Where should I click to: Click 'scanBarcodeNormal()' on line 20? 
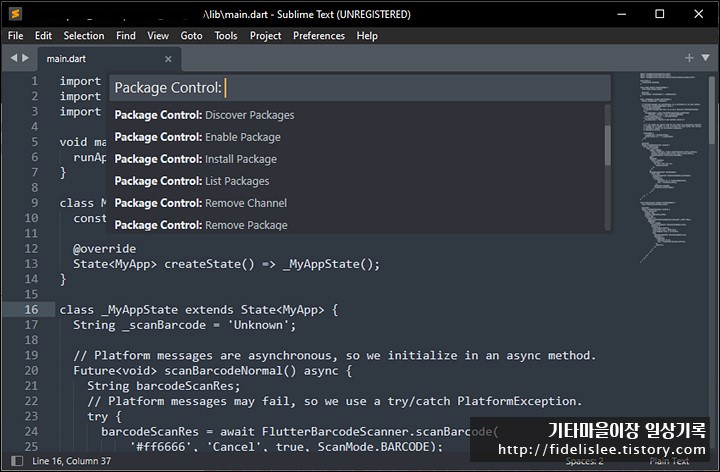point(230,371)
